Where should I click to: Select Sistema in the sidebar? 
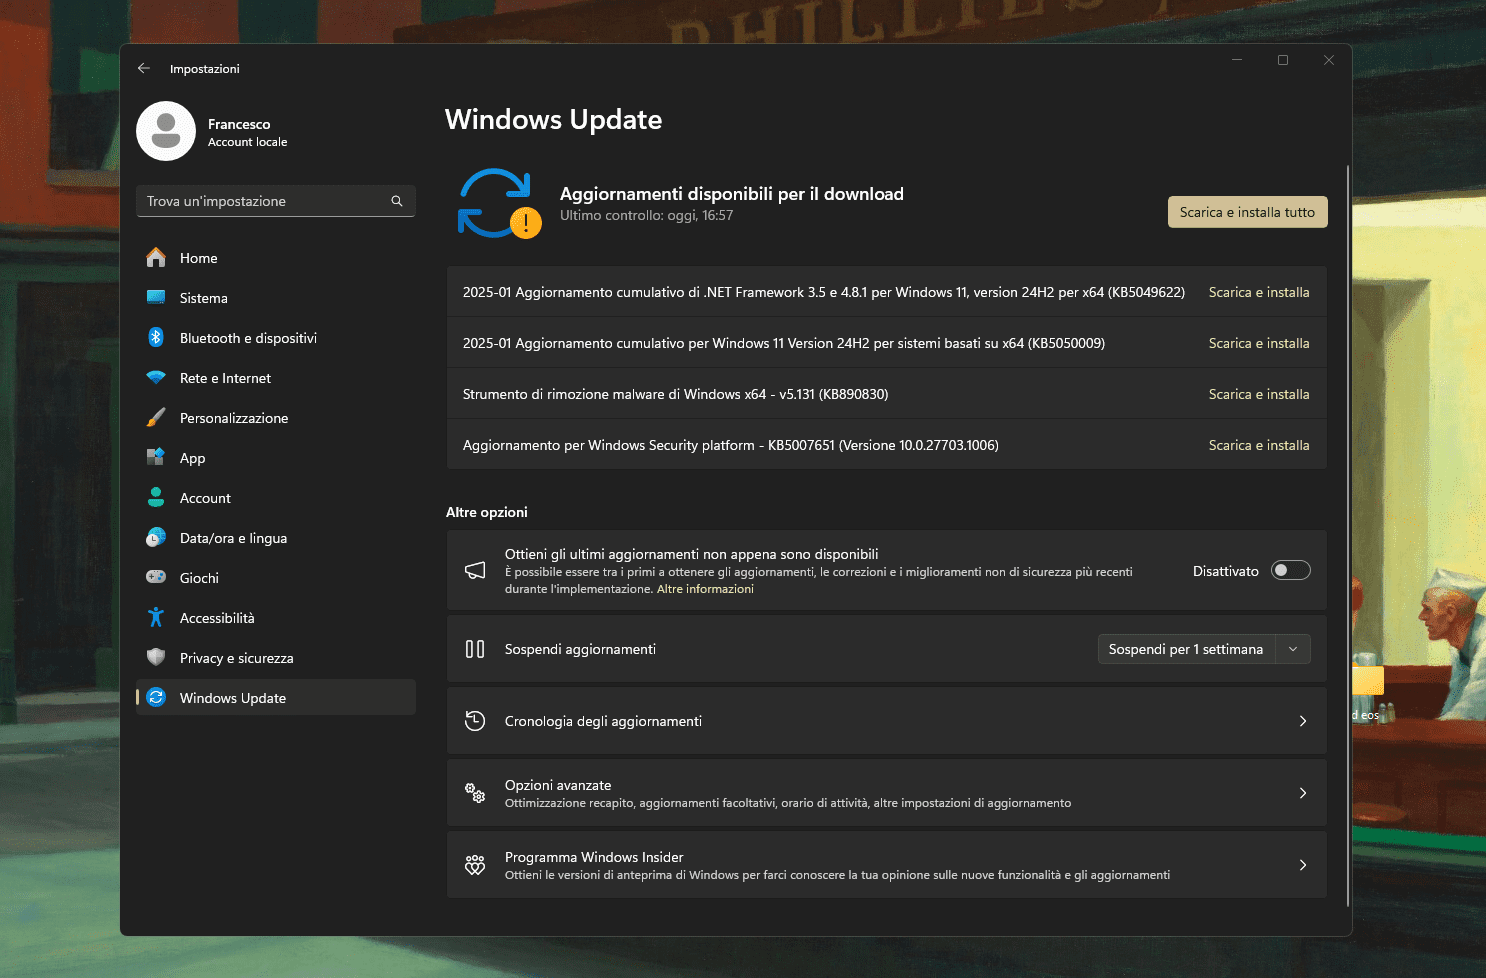(204, 298)
